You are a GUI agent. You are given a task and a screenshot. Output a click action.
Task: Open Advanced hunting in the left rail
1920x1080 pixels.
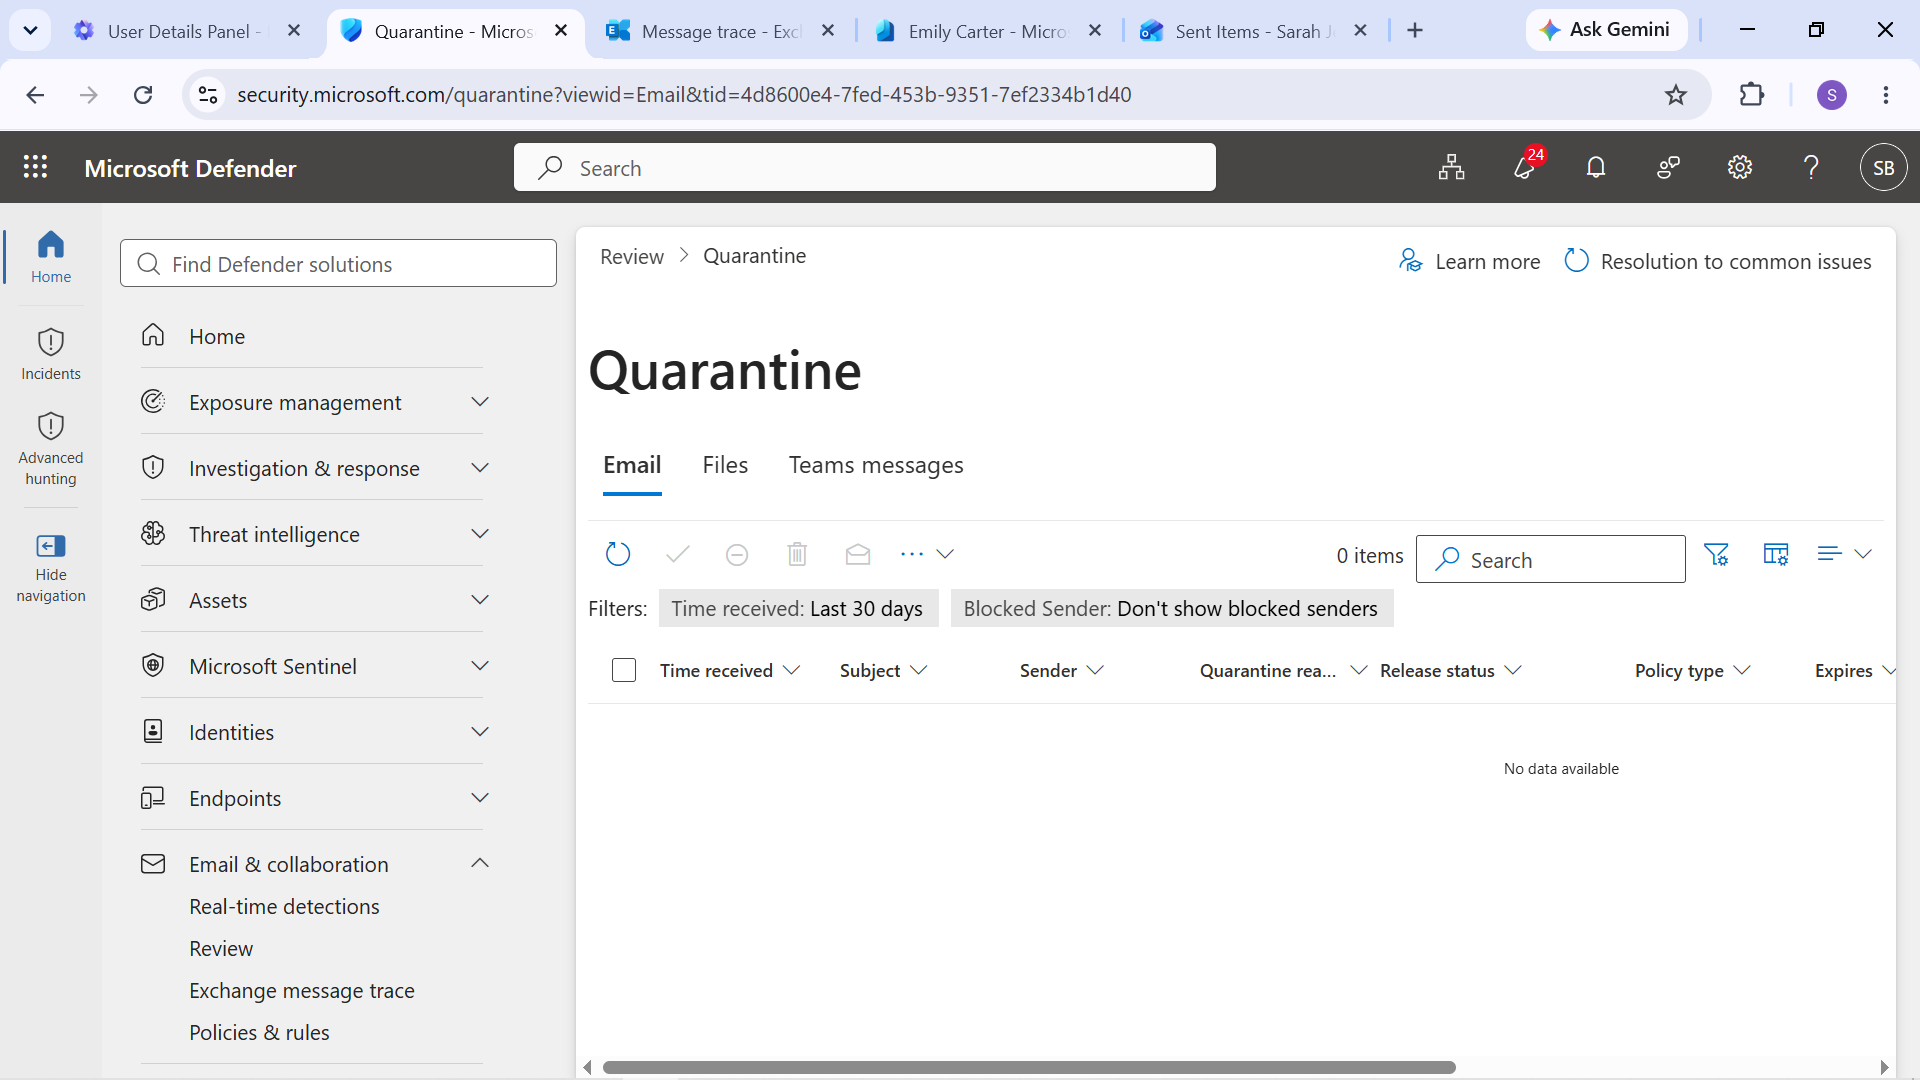pos(51,449)
